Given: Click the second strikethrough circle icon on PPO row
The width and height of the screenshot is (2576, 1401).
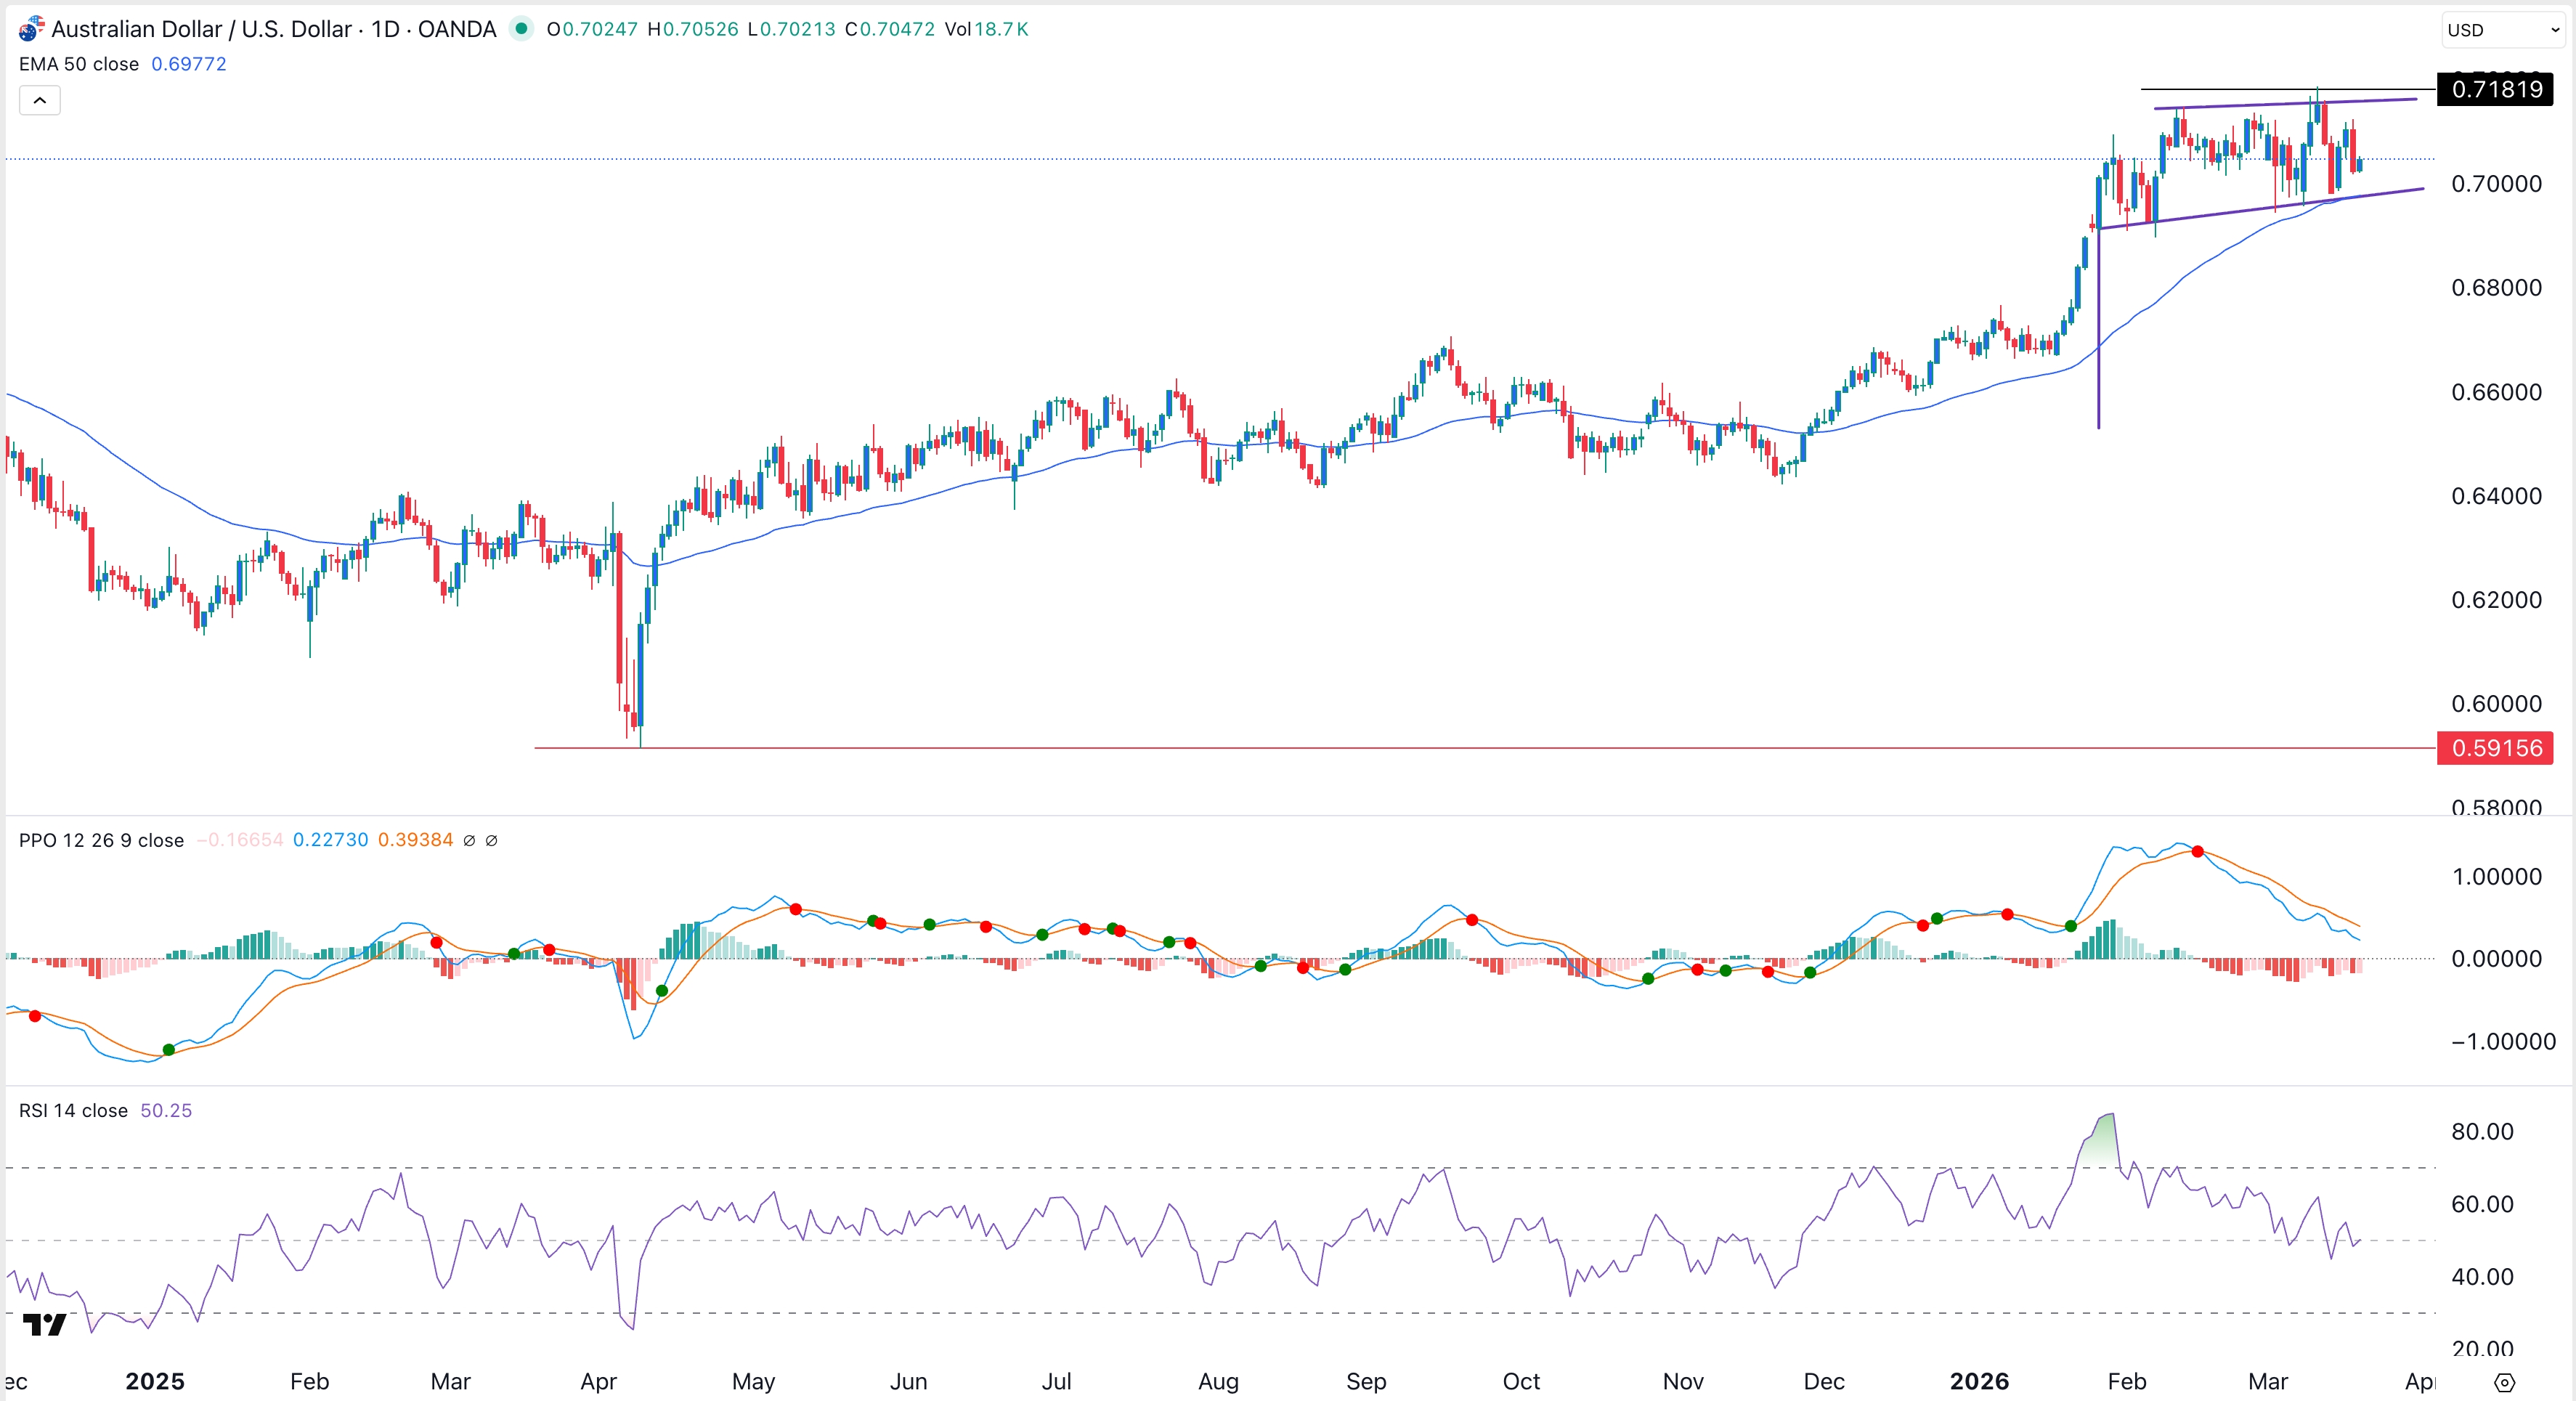Looking at the screenshot, I should (x=492, y=840).
